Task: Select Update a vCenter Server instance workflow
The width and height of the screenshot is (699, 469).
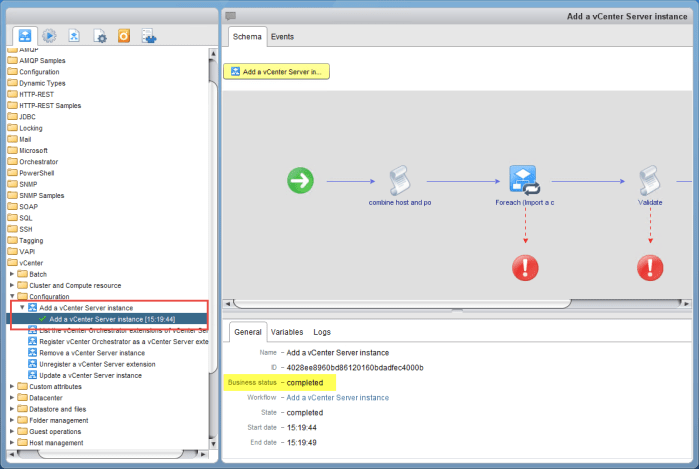Action: [90, 375]
